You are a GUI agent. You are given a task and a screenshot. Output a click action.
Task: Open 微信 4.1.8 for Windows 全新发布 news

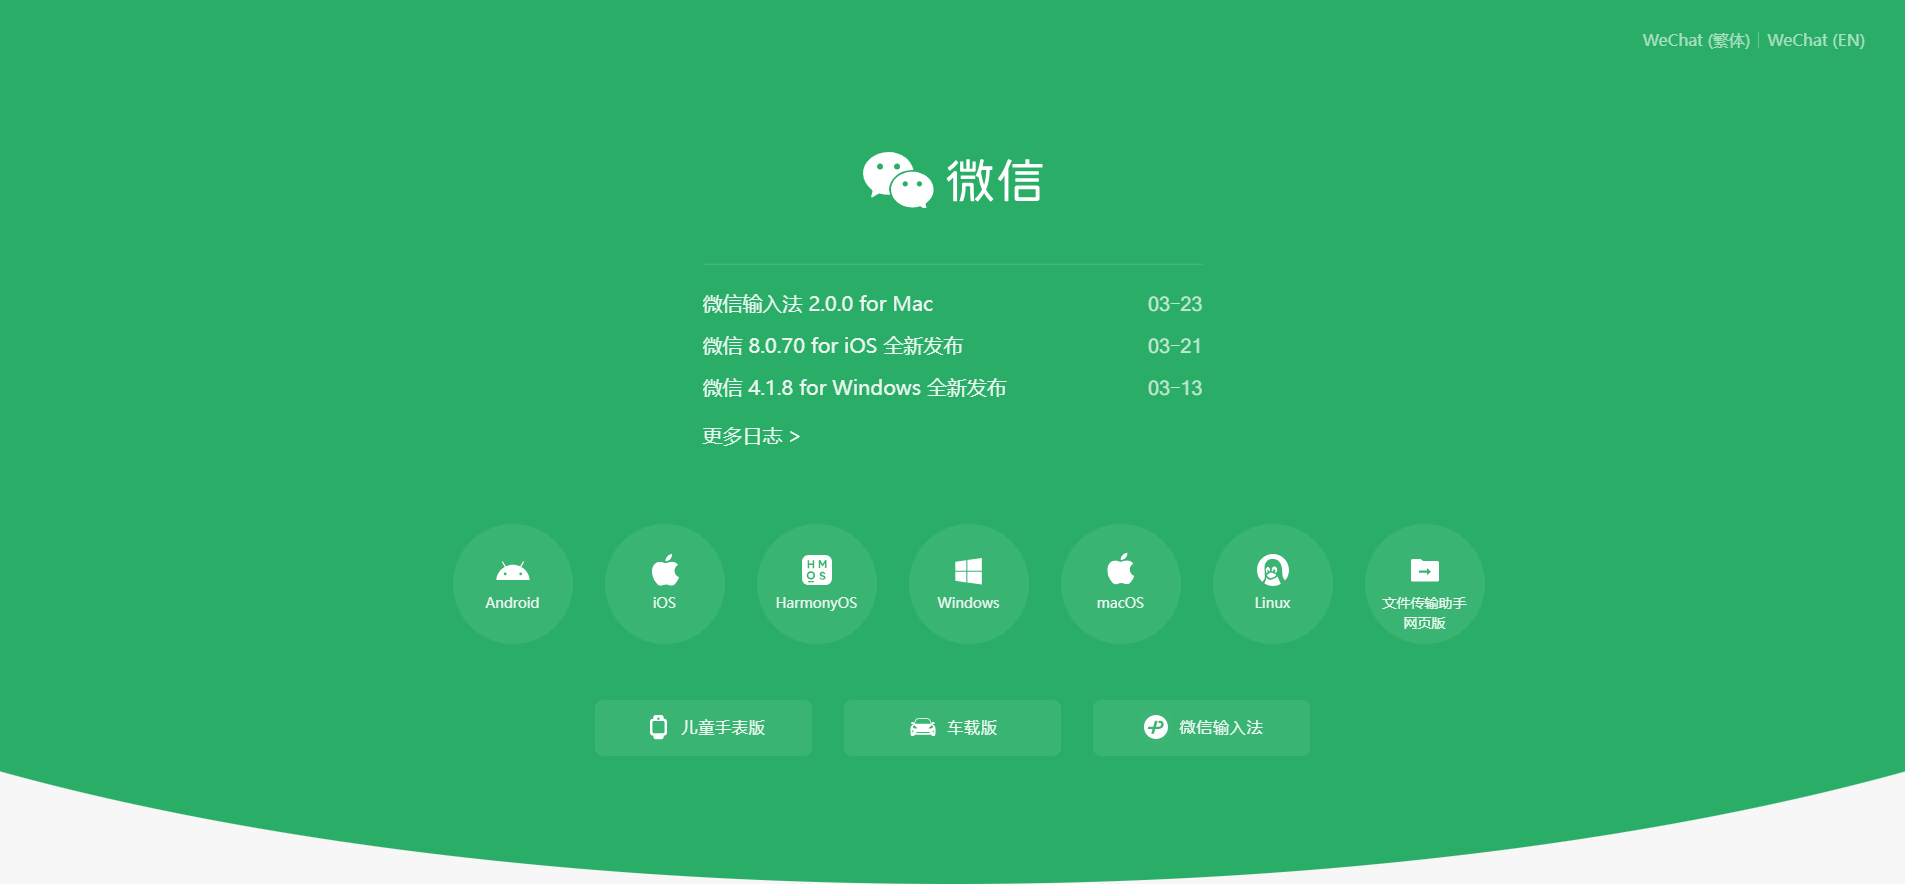pos(854,388)
